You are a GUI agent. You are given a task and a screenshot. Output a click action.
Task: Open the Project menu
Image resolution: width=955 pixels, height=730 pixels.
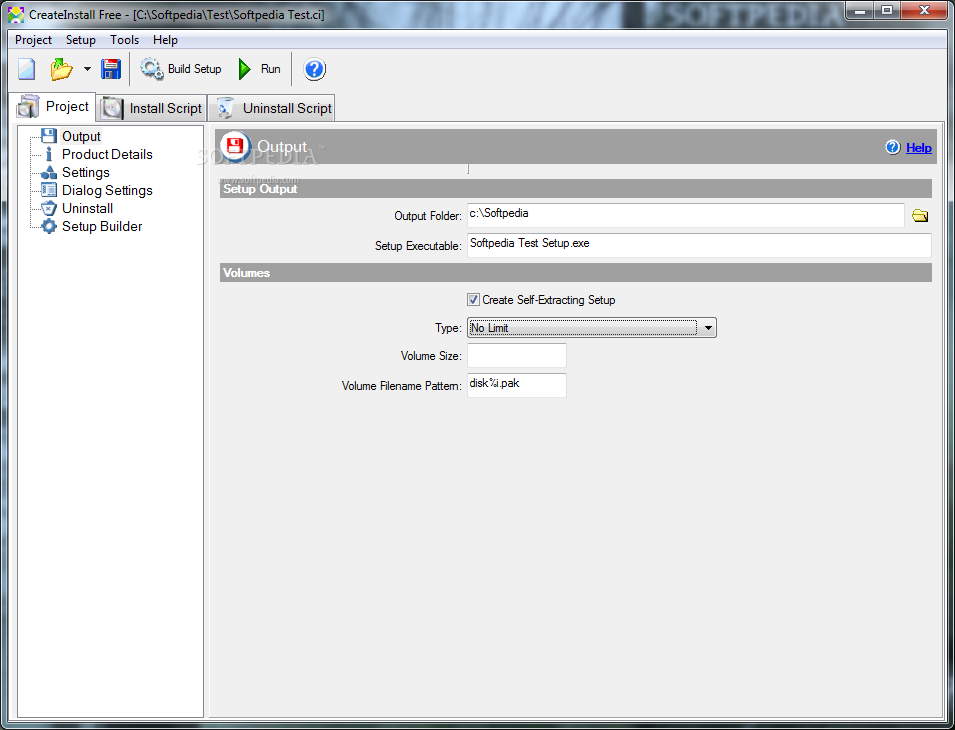[33, 40]
